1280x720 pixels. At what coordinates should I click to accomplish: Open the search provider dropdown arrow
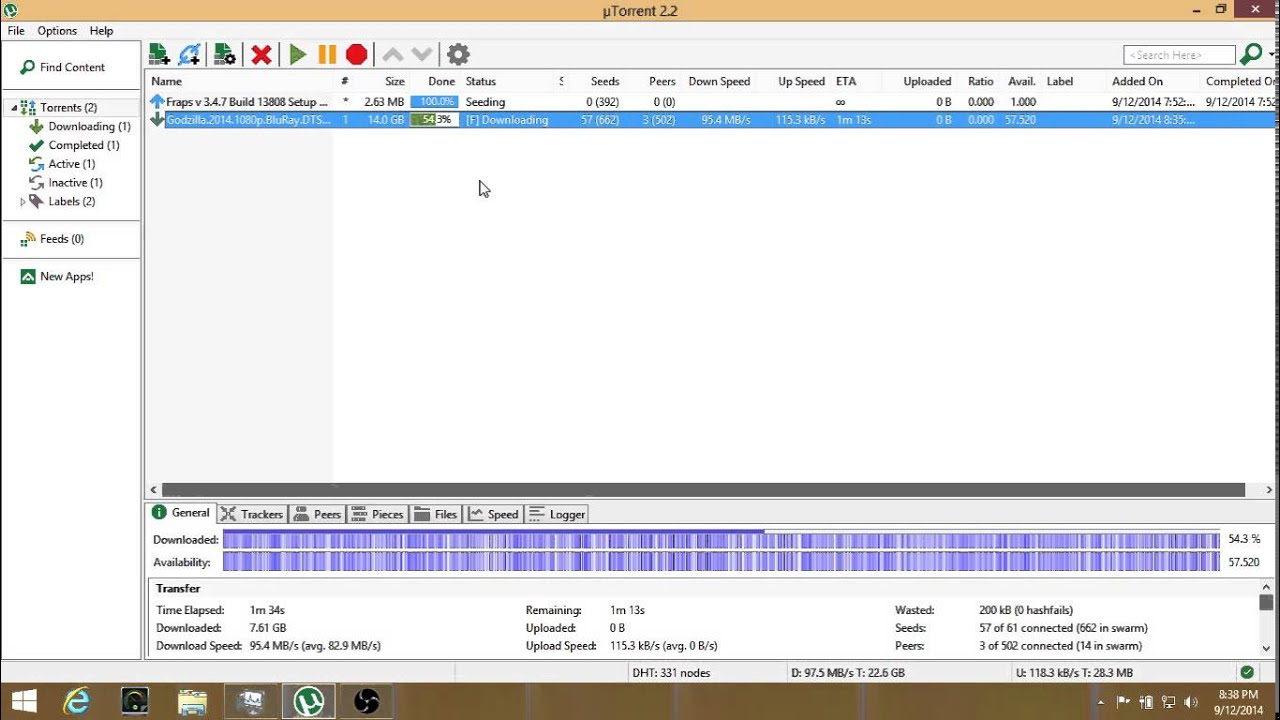[1271, 54]
